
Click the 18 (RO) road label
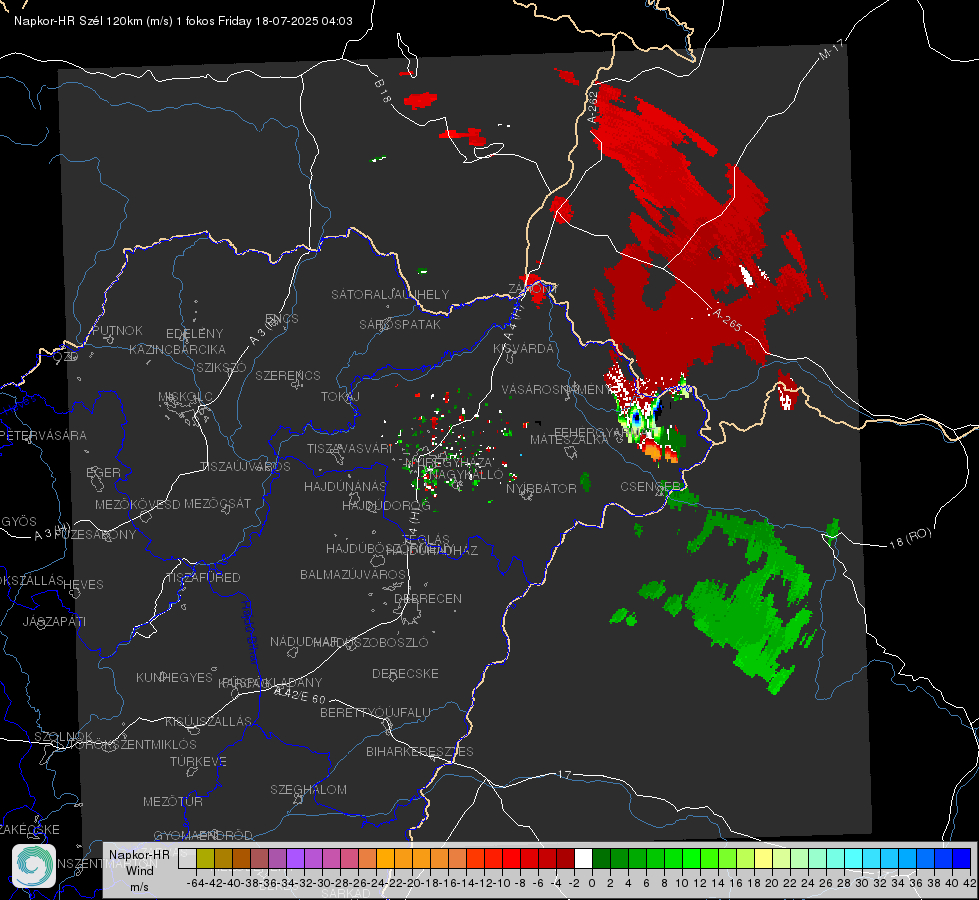(x=910, y=538)
